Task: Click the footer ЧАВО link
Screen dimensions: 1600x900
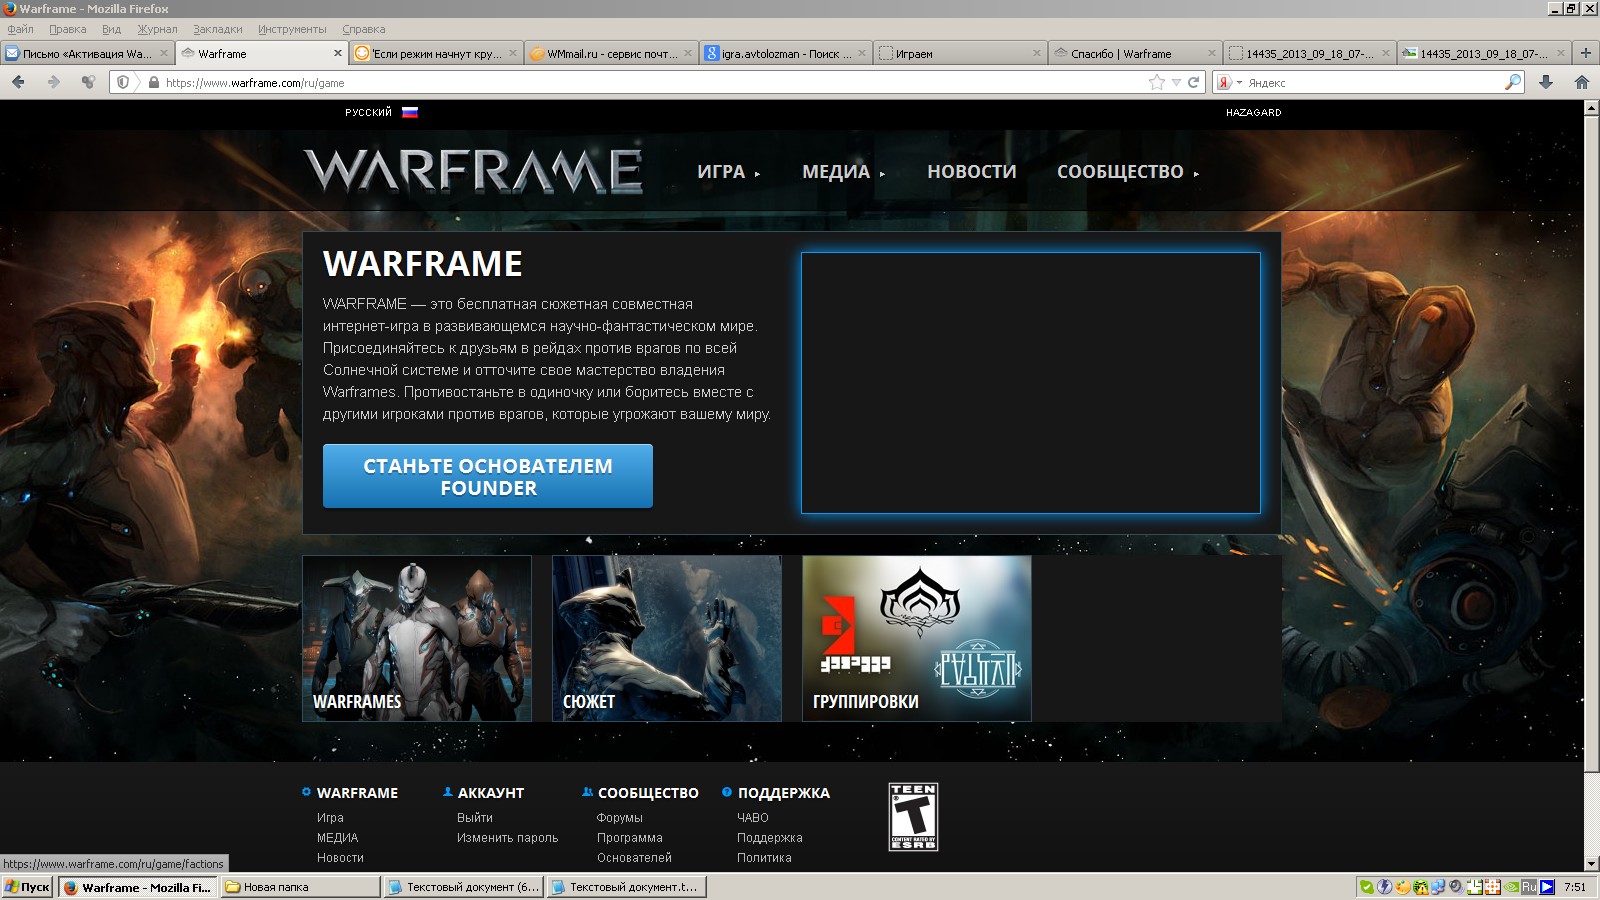Action: pos(753,818)
